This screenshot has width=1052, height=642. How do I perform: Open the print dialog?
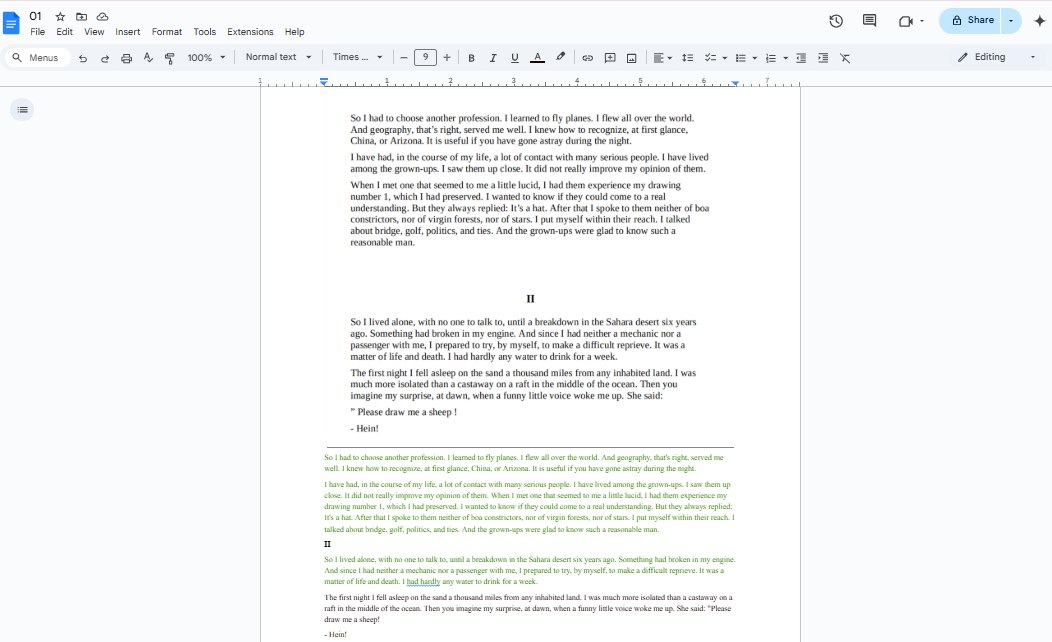tap(126, 57)
